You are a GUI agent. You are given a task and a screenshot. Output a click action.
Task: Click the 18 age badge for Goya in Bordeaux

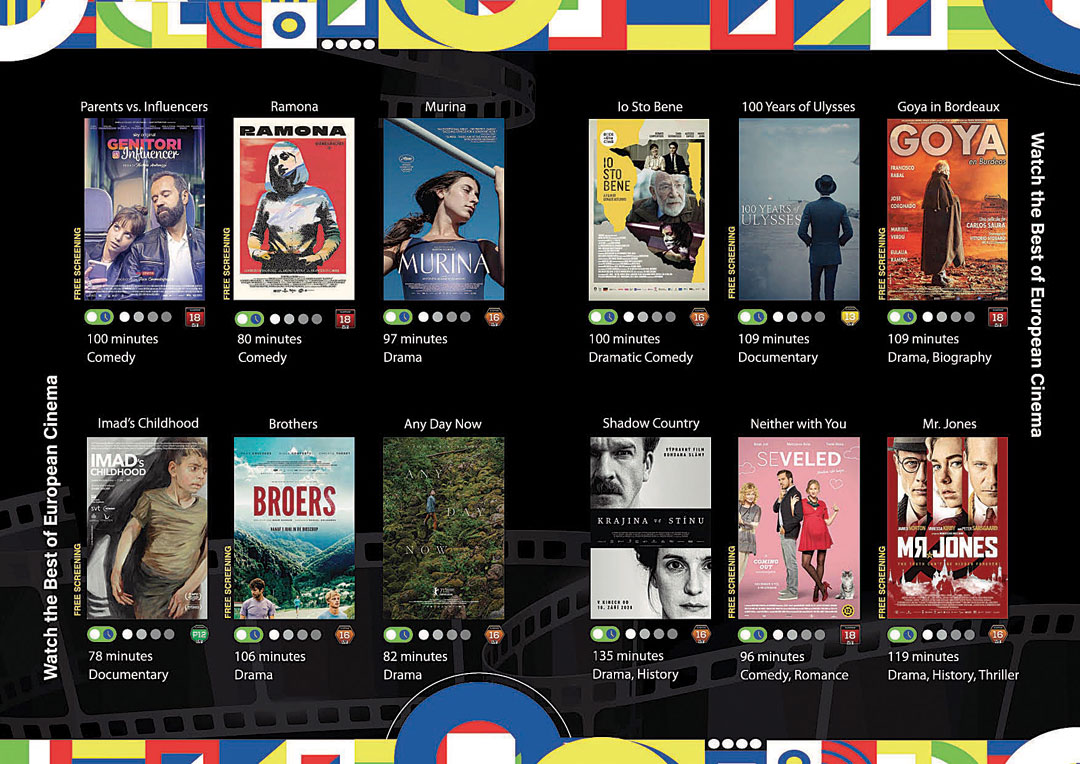click(x=997, y=317)
